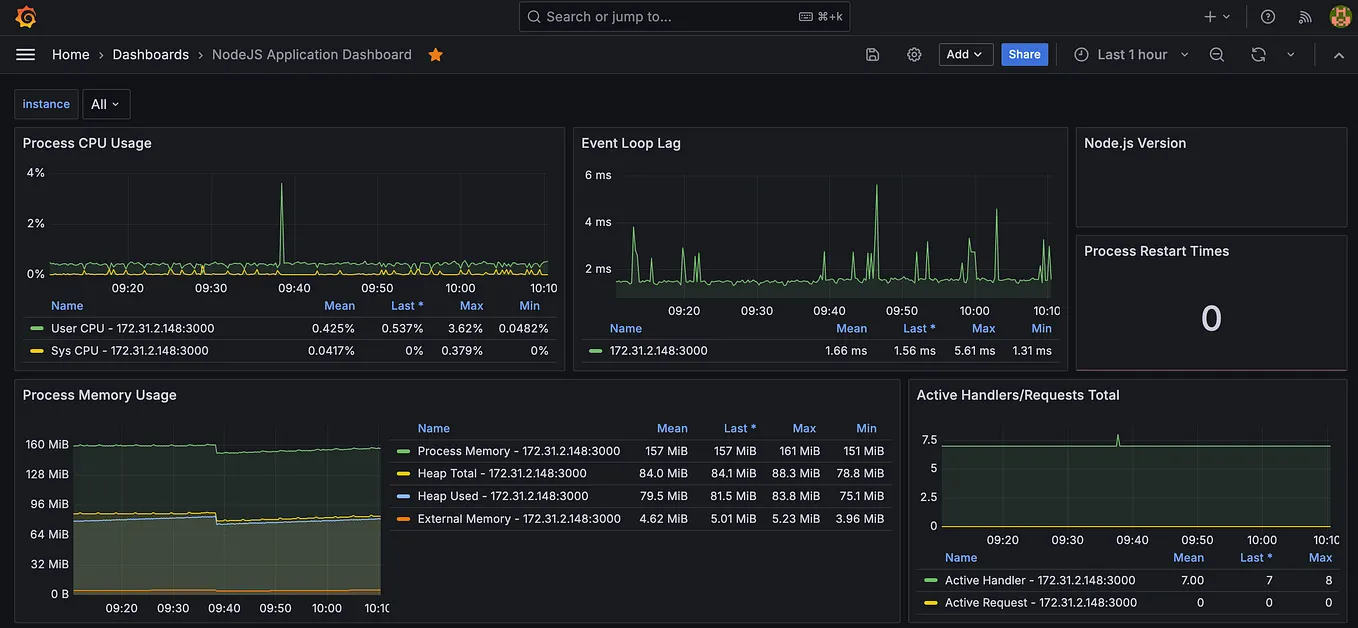Navigate to Dashboards in the breadcrumb
This screenshot has width=1358, height=628.
click(x=151, y=54)
